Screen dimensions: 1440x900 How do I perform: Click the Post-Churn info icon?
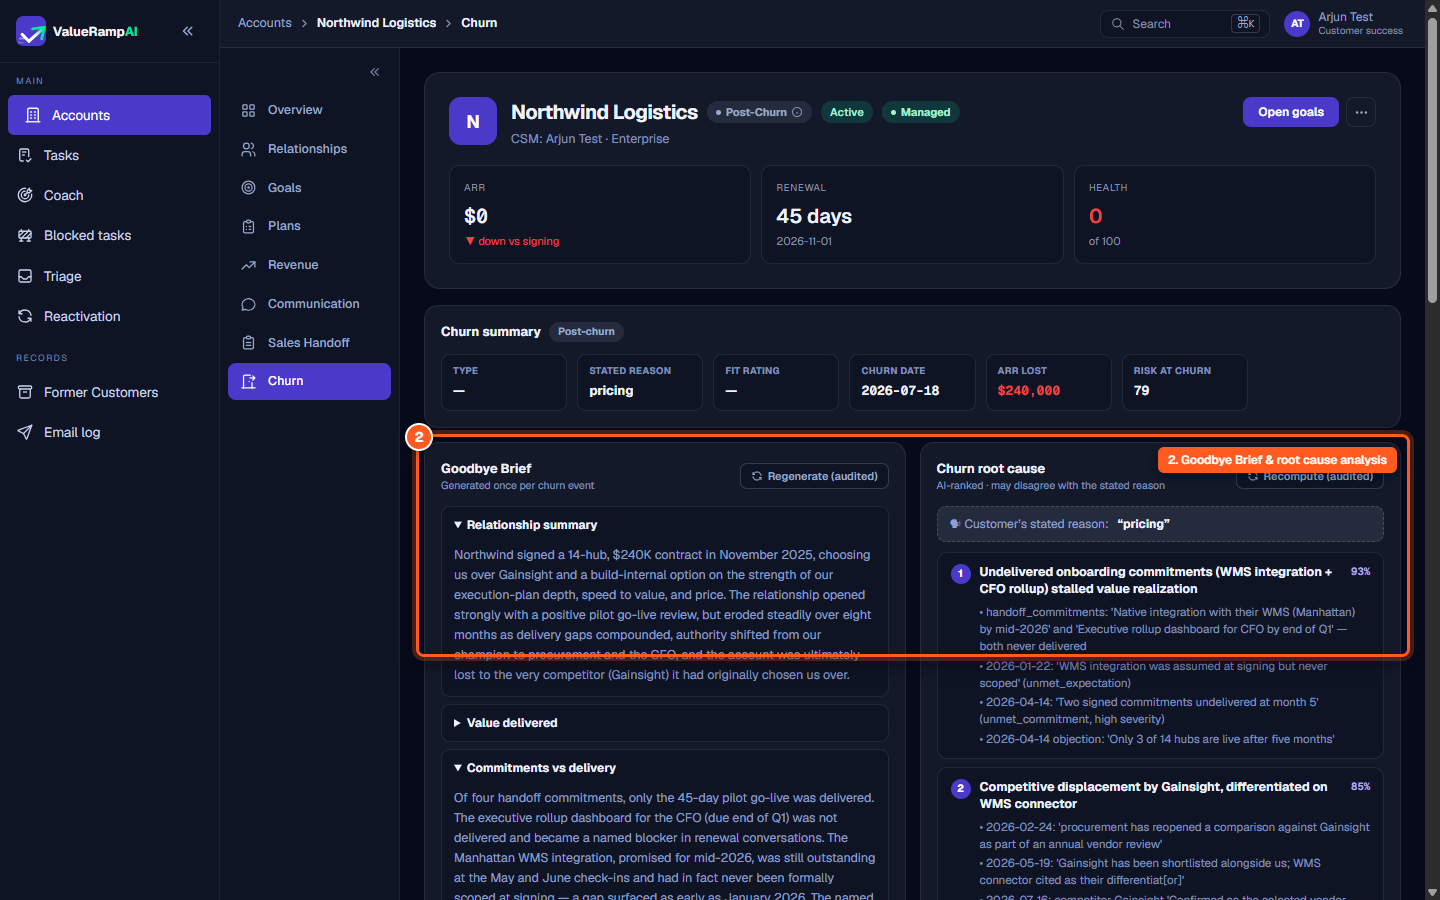797,112
